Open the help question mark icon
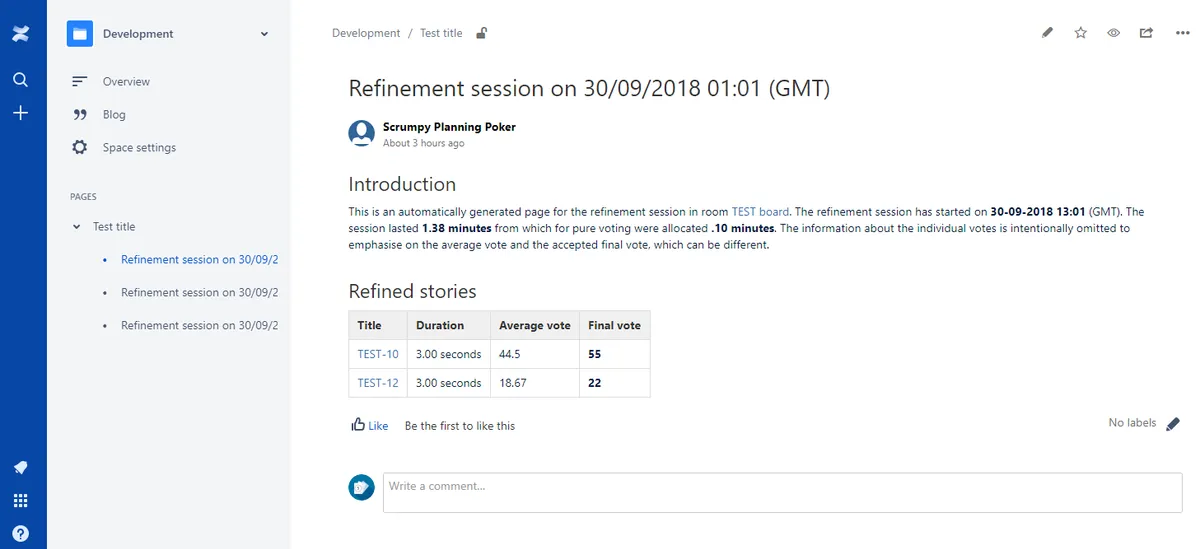This screenshot has height=549, width=1200. click(x=21, y=533)
